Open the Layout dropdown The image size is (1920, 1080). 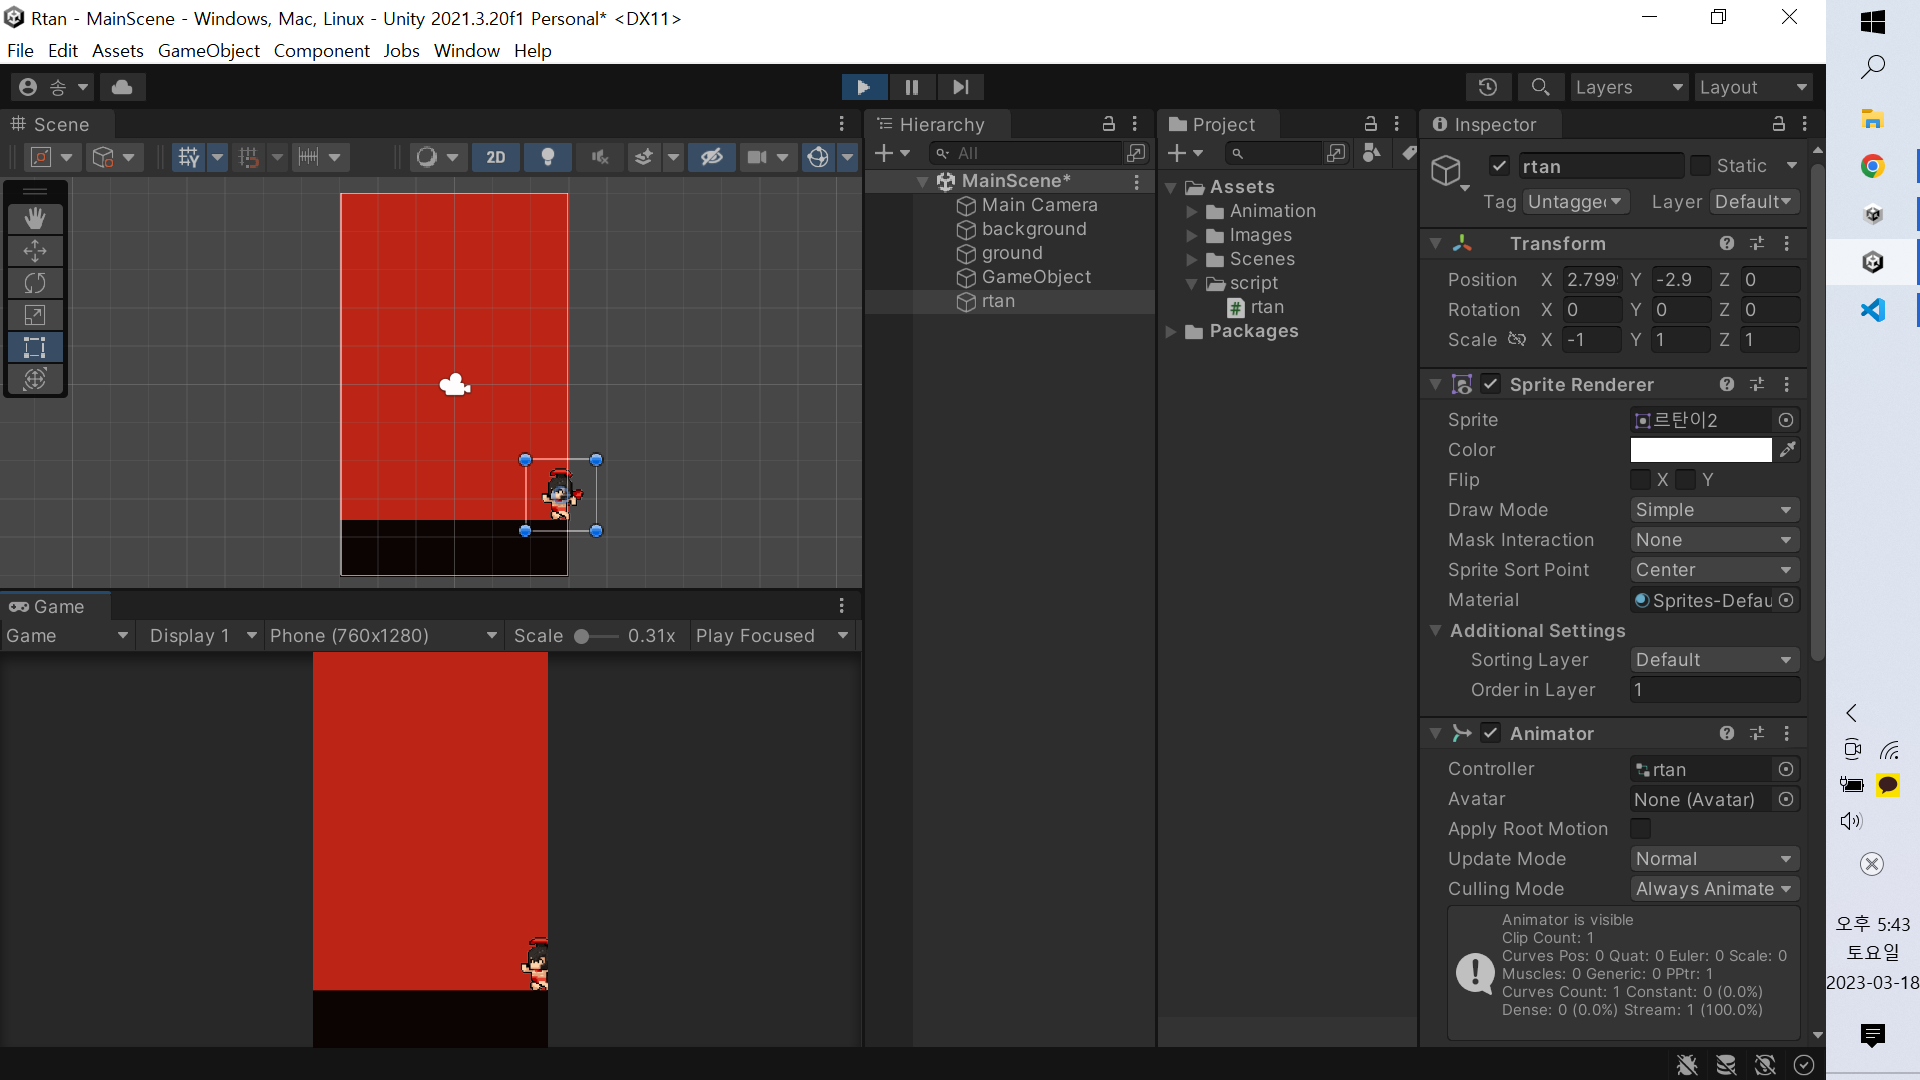click(x=1753, y=87)
